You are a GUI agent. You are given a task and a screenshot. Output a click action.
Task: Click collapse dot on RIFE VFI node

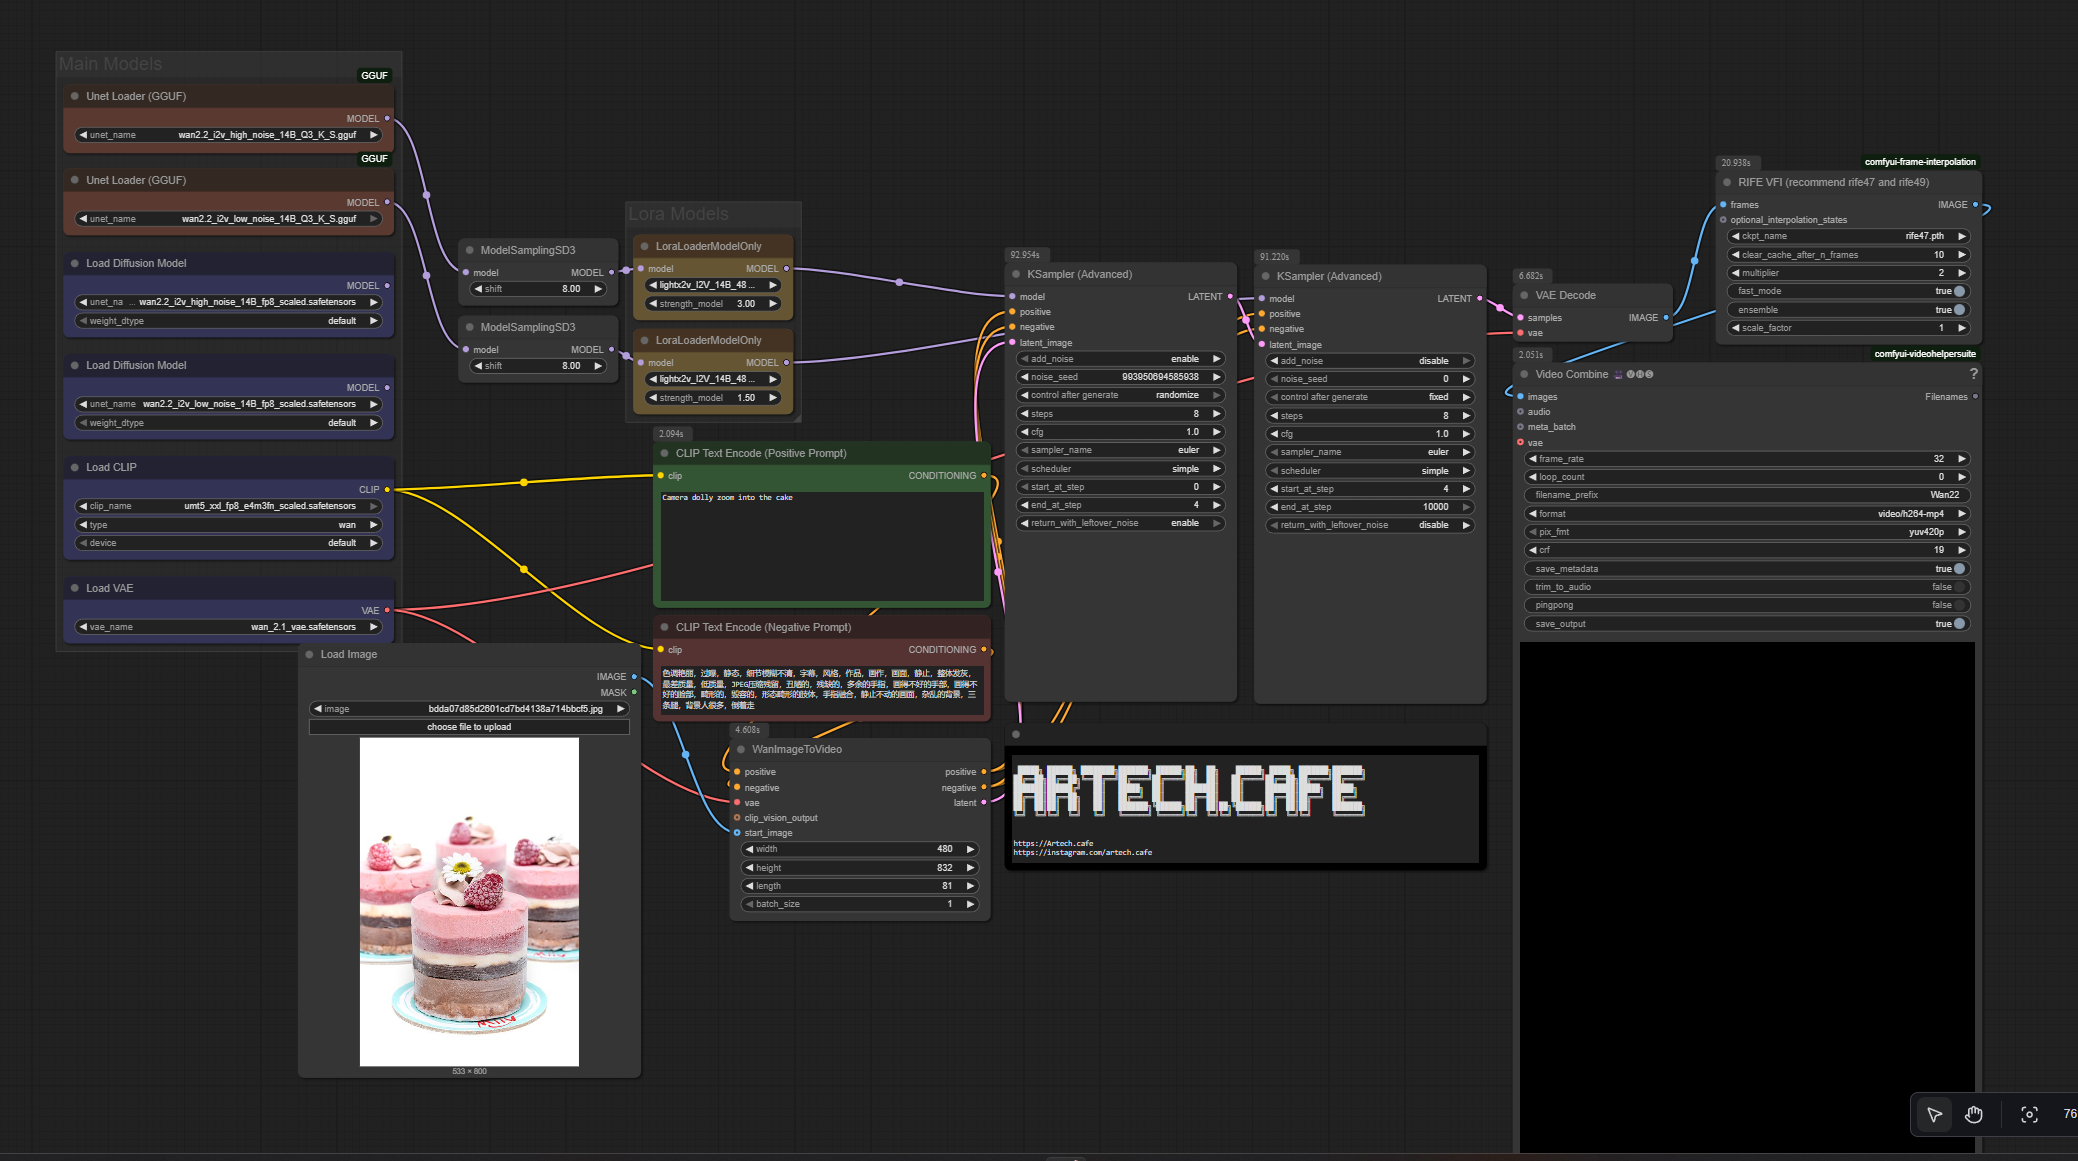[x=1727, y=182]
